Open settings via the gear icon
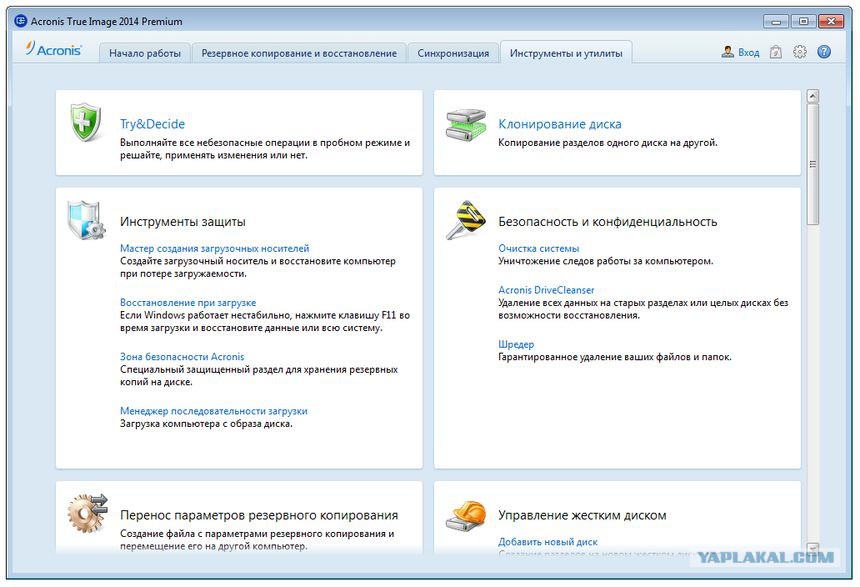The width and height of the screenshot is (860, 587). (800, 52)
